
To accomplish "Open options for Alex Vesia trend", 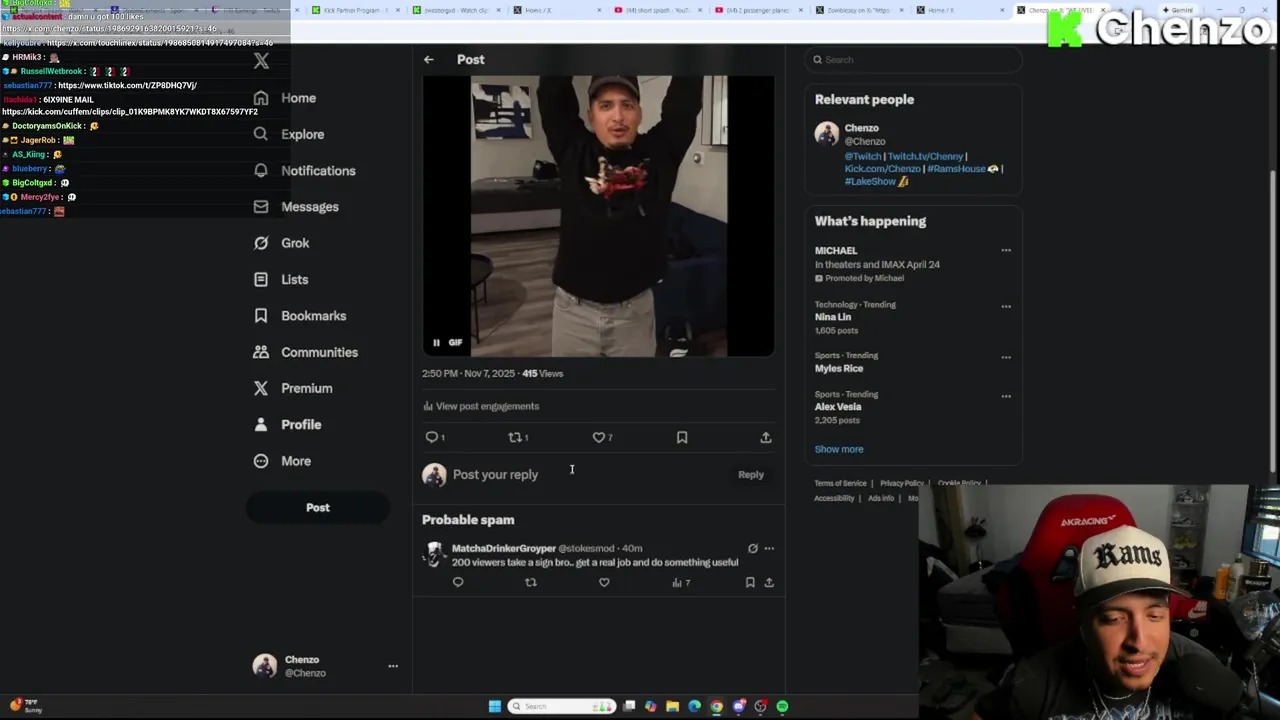I will [1006, 396].
